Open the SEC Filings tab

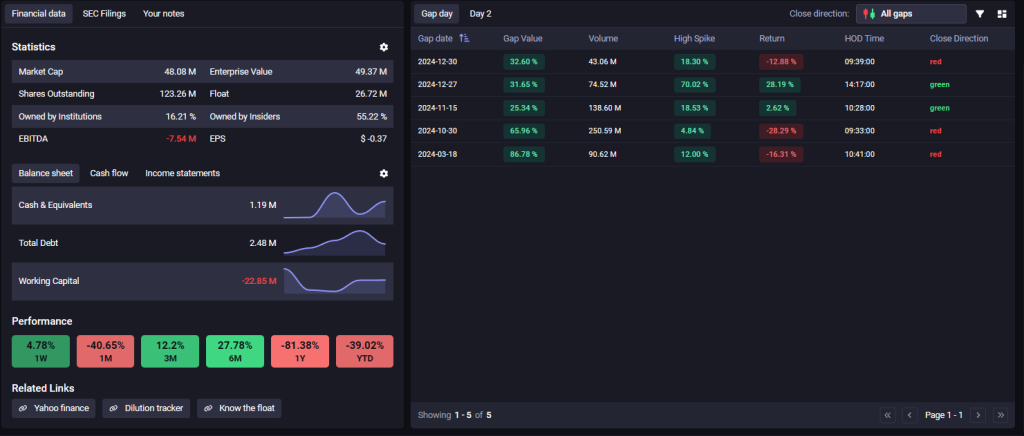104,14
